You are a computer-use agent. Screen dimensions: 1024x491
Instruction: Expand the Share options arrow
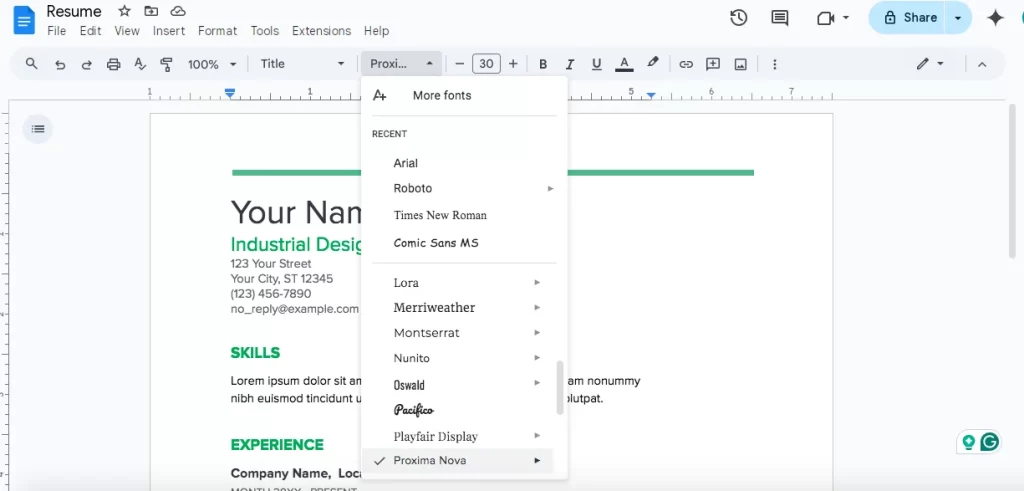[x=958, y=18]
